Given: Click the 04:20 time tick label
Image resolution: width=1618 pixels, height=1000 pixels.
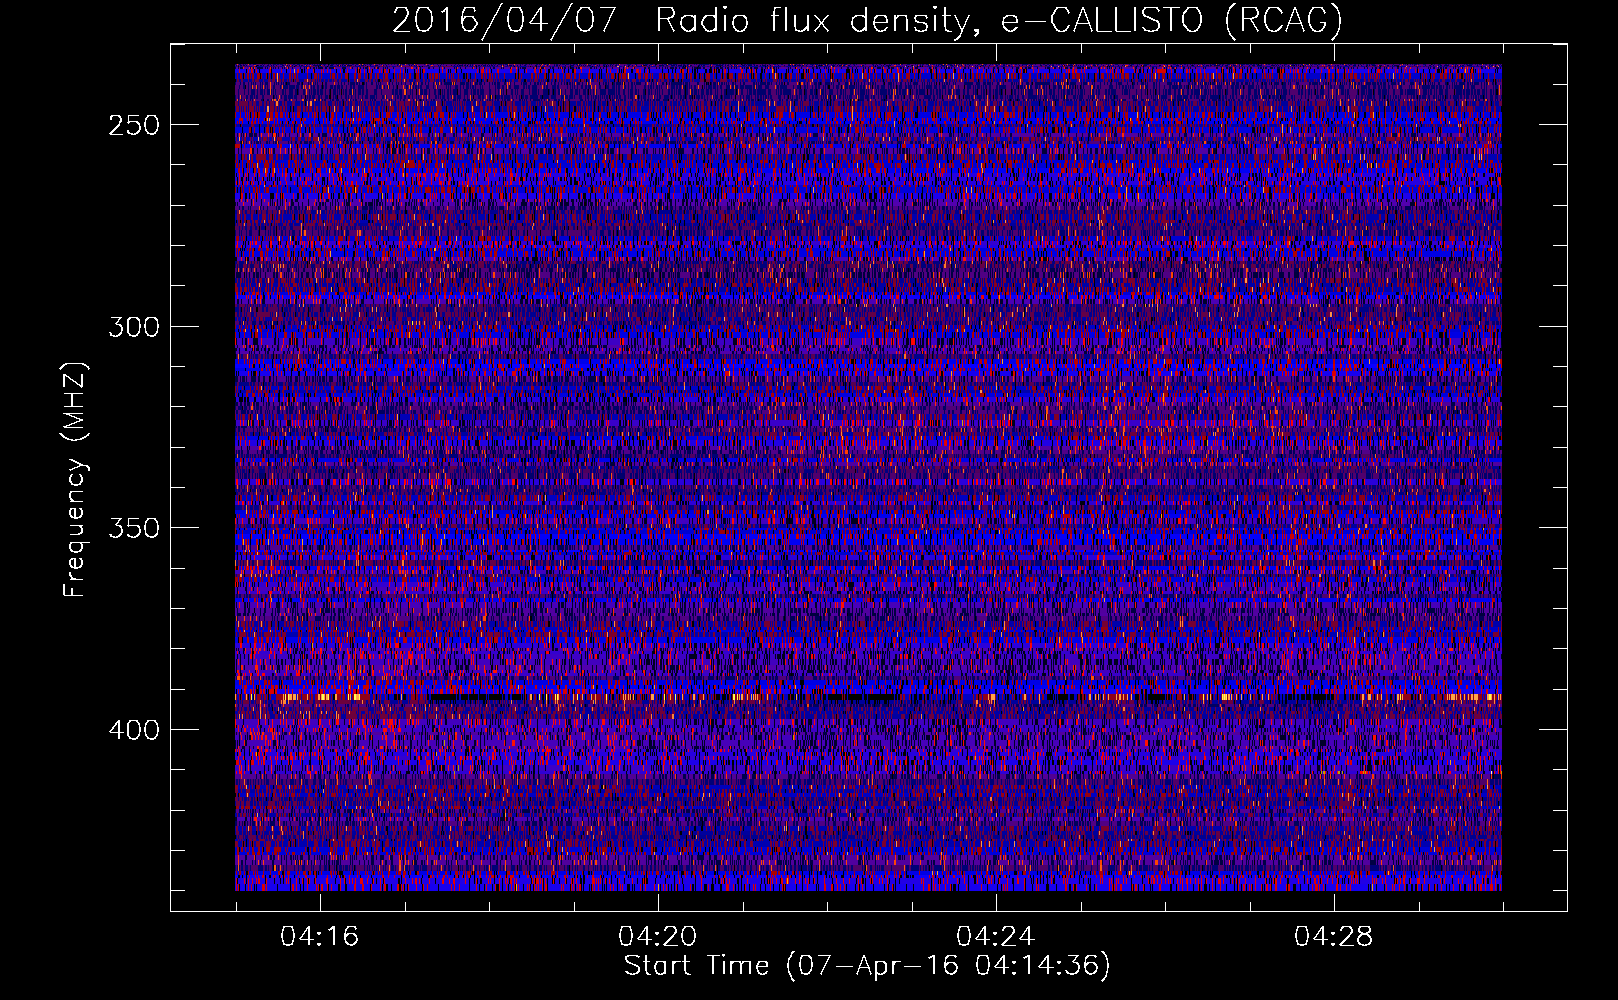Looking at the screenshot, I should (x=658, y=937).
